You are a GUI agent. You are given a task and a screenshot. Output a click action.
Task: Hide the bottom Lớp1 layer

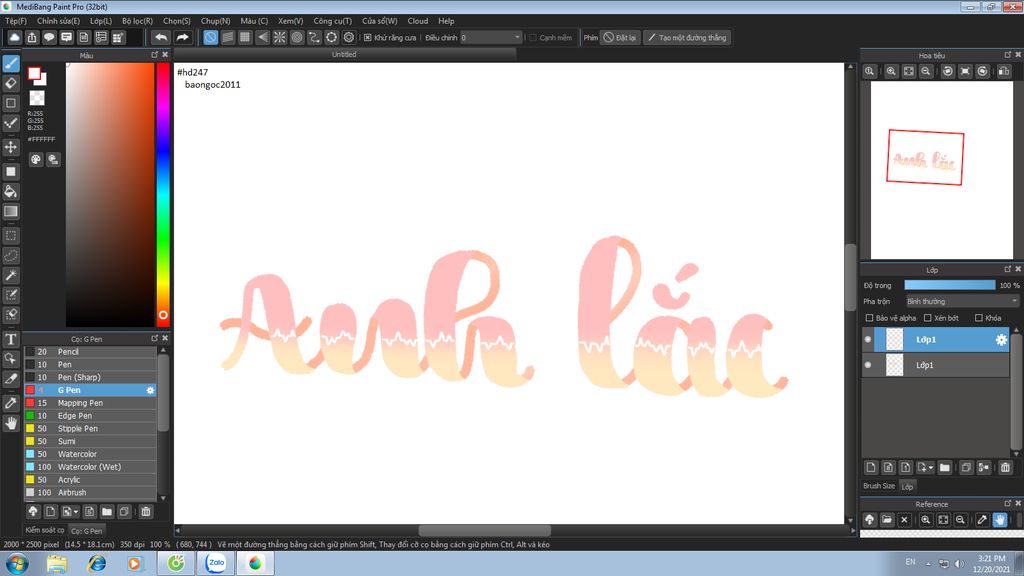click(868, 365)
